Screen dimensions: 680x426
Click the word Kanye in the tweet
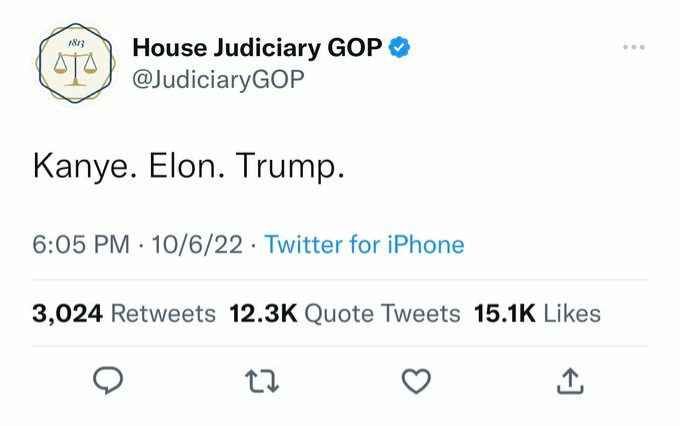(x=81, y=167)
